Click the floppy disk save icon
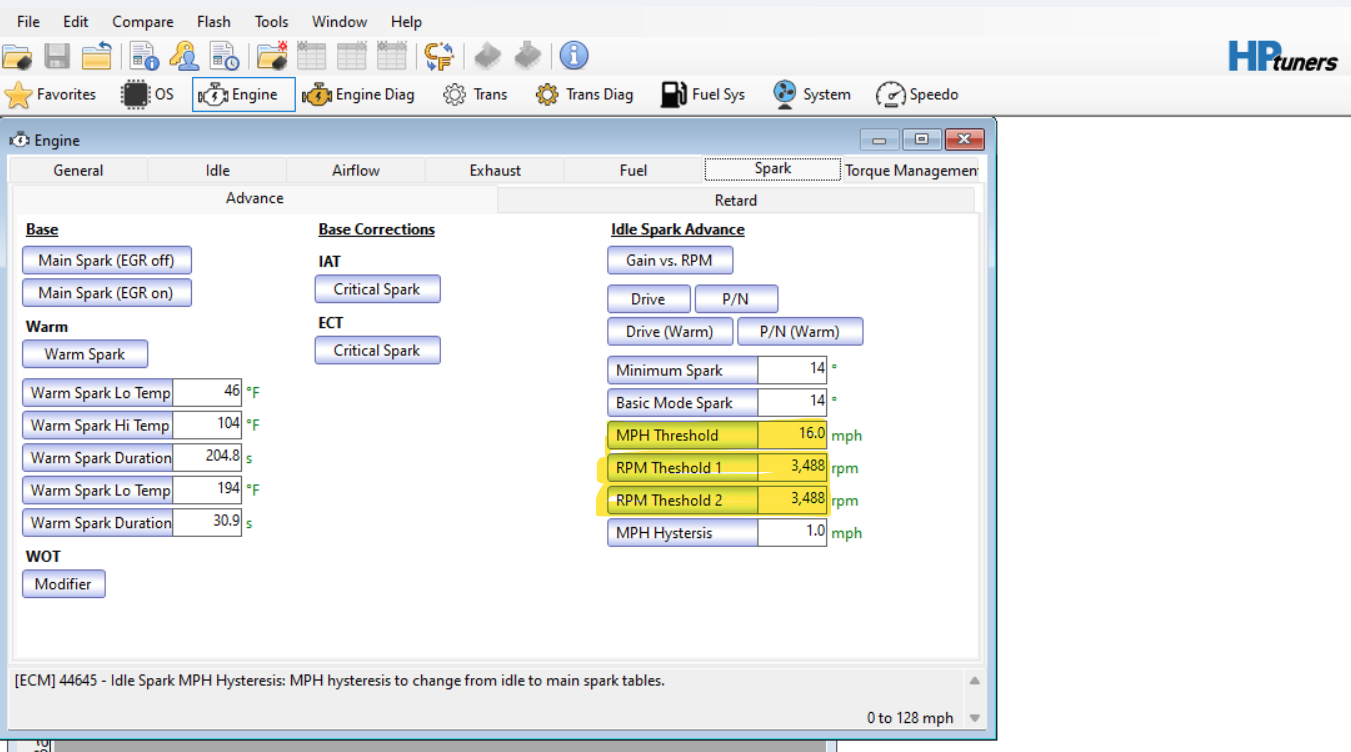Viewport: 1351px width, 752px height. [x=57, y=56]
